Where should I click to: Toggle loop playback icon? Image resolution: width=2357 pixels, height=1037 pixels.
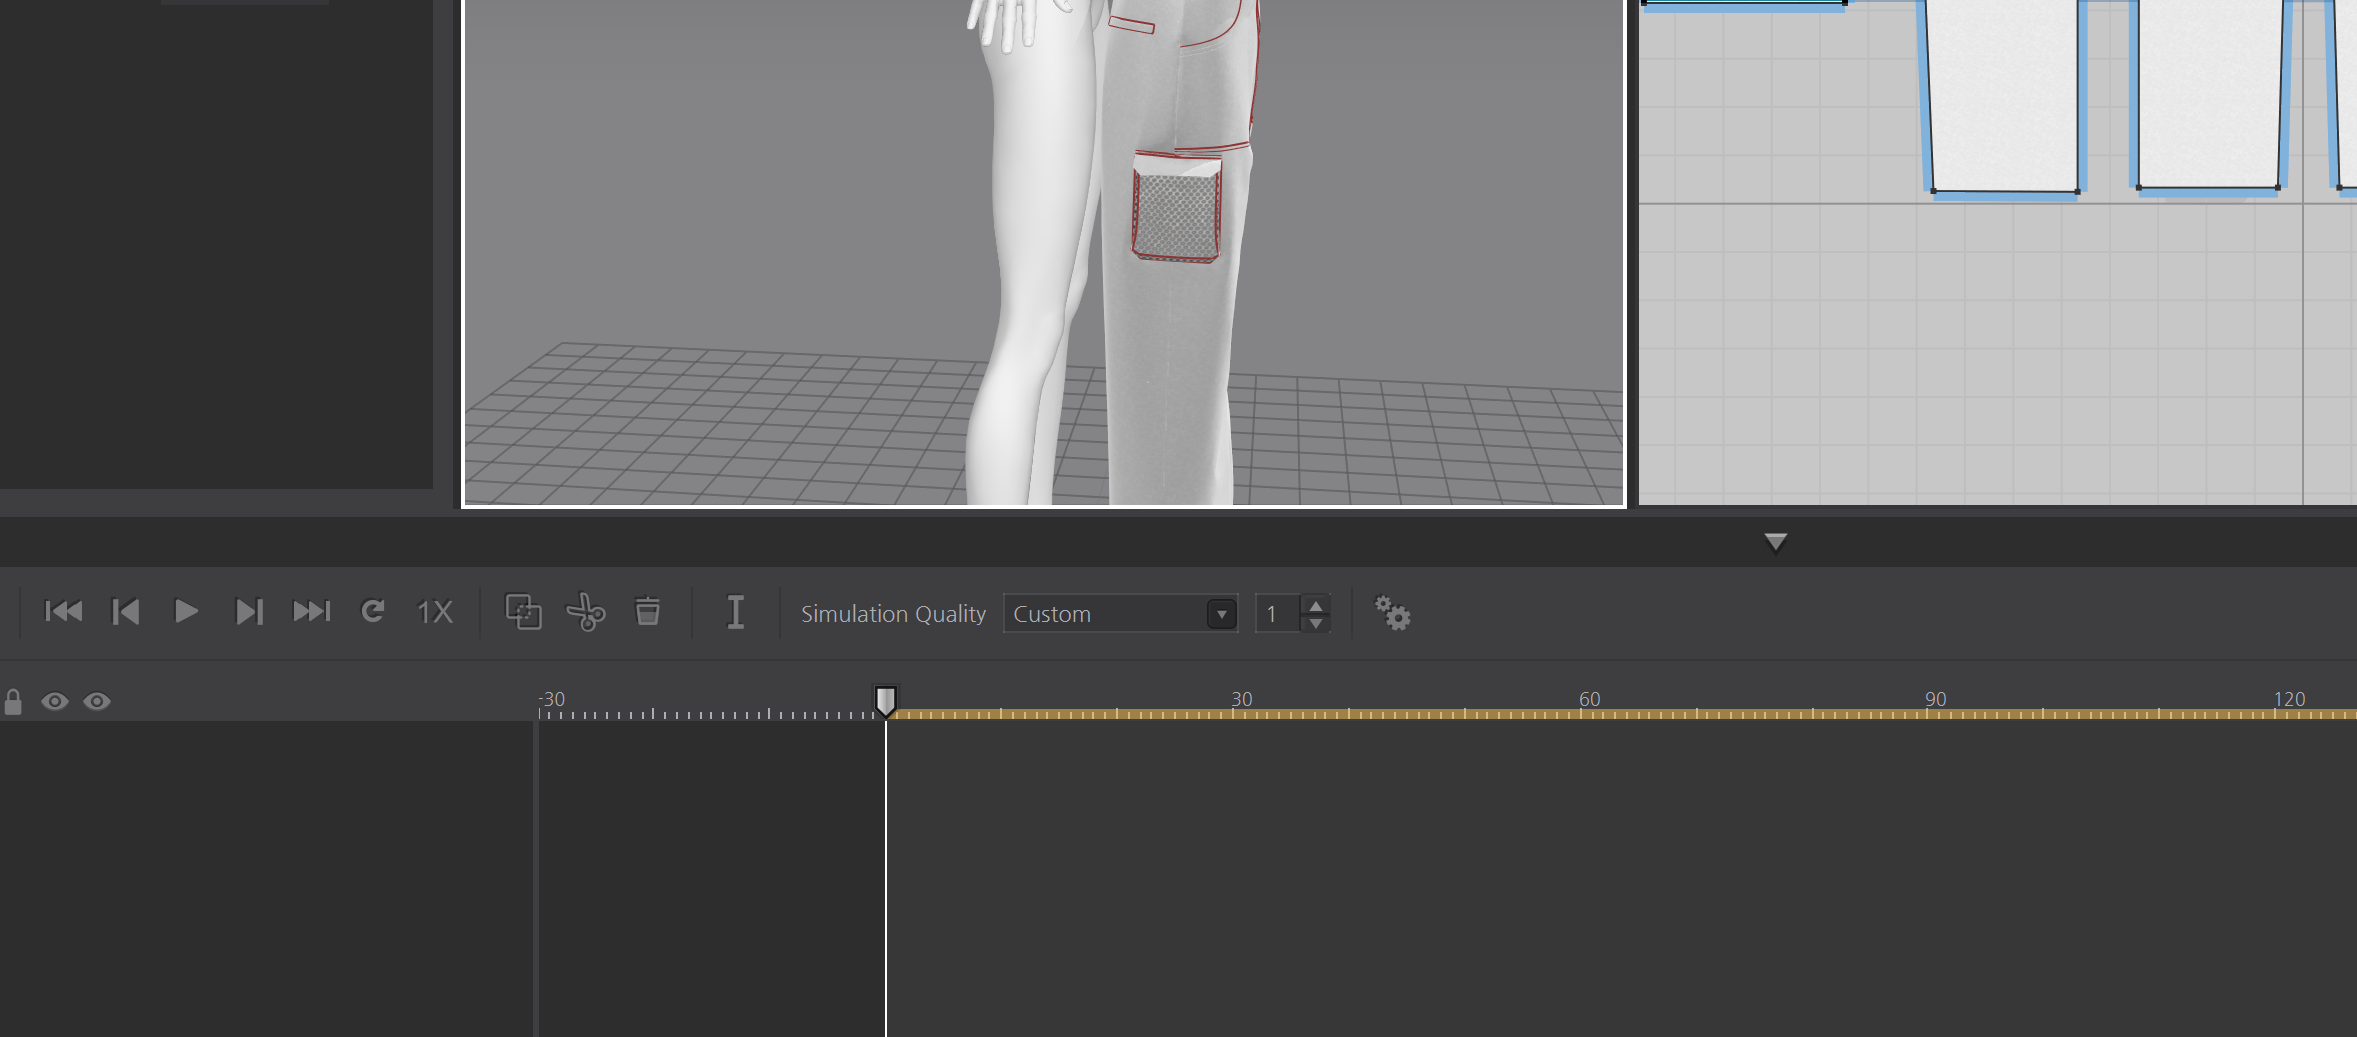tap(373, 611)
